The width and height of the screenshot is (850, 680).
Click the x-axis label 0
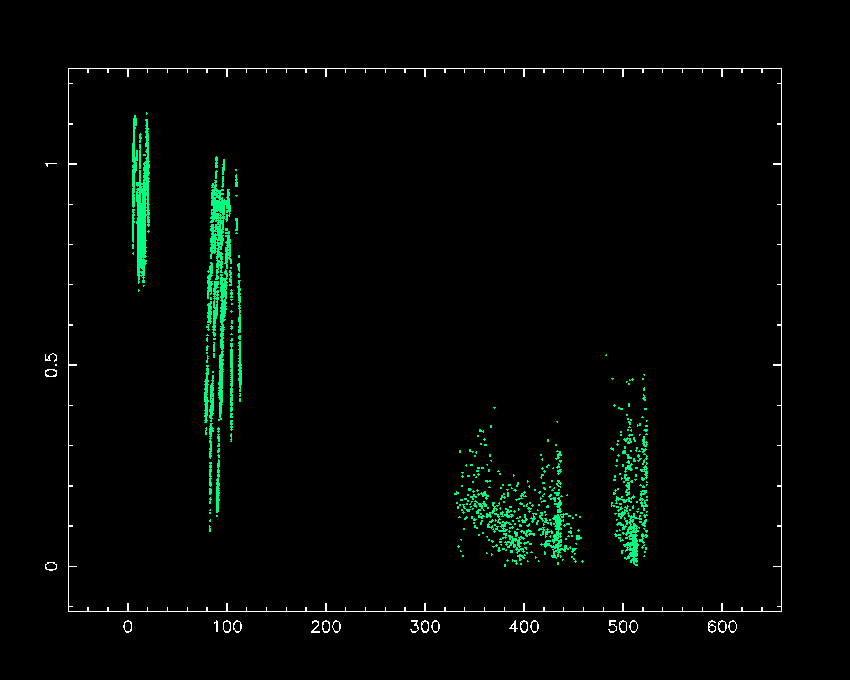[128, 627]
